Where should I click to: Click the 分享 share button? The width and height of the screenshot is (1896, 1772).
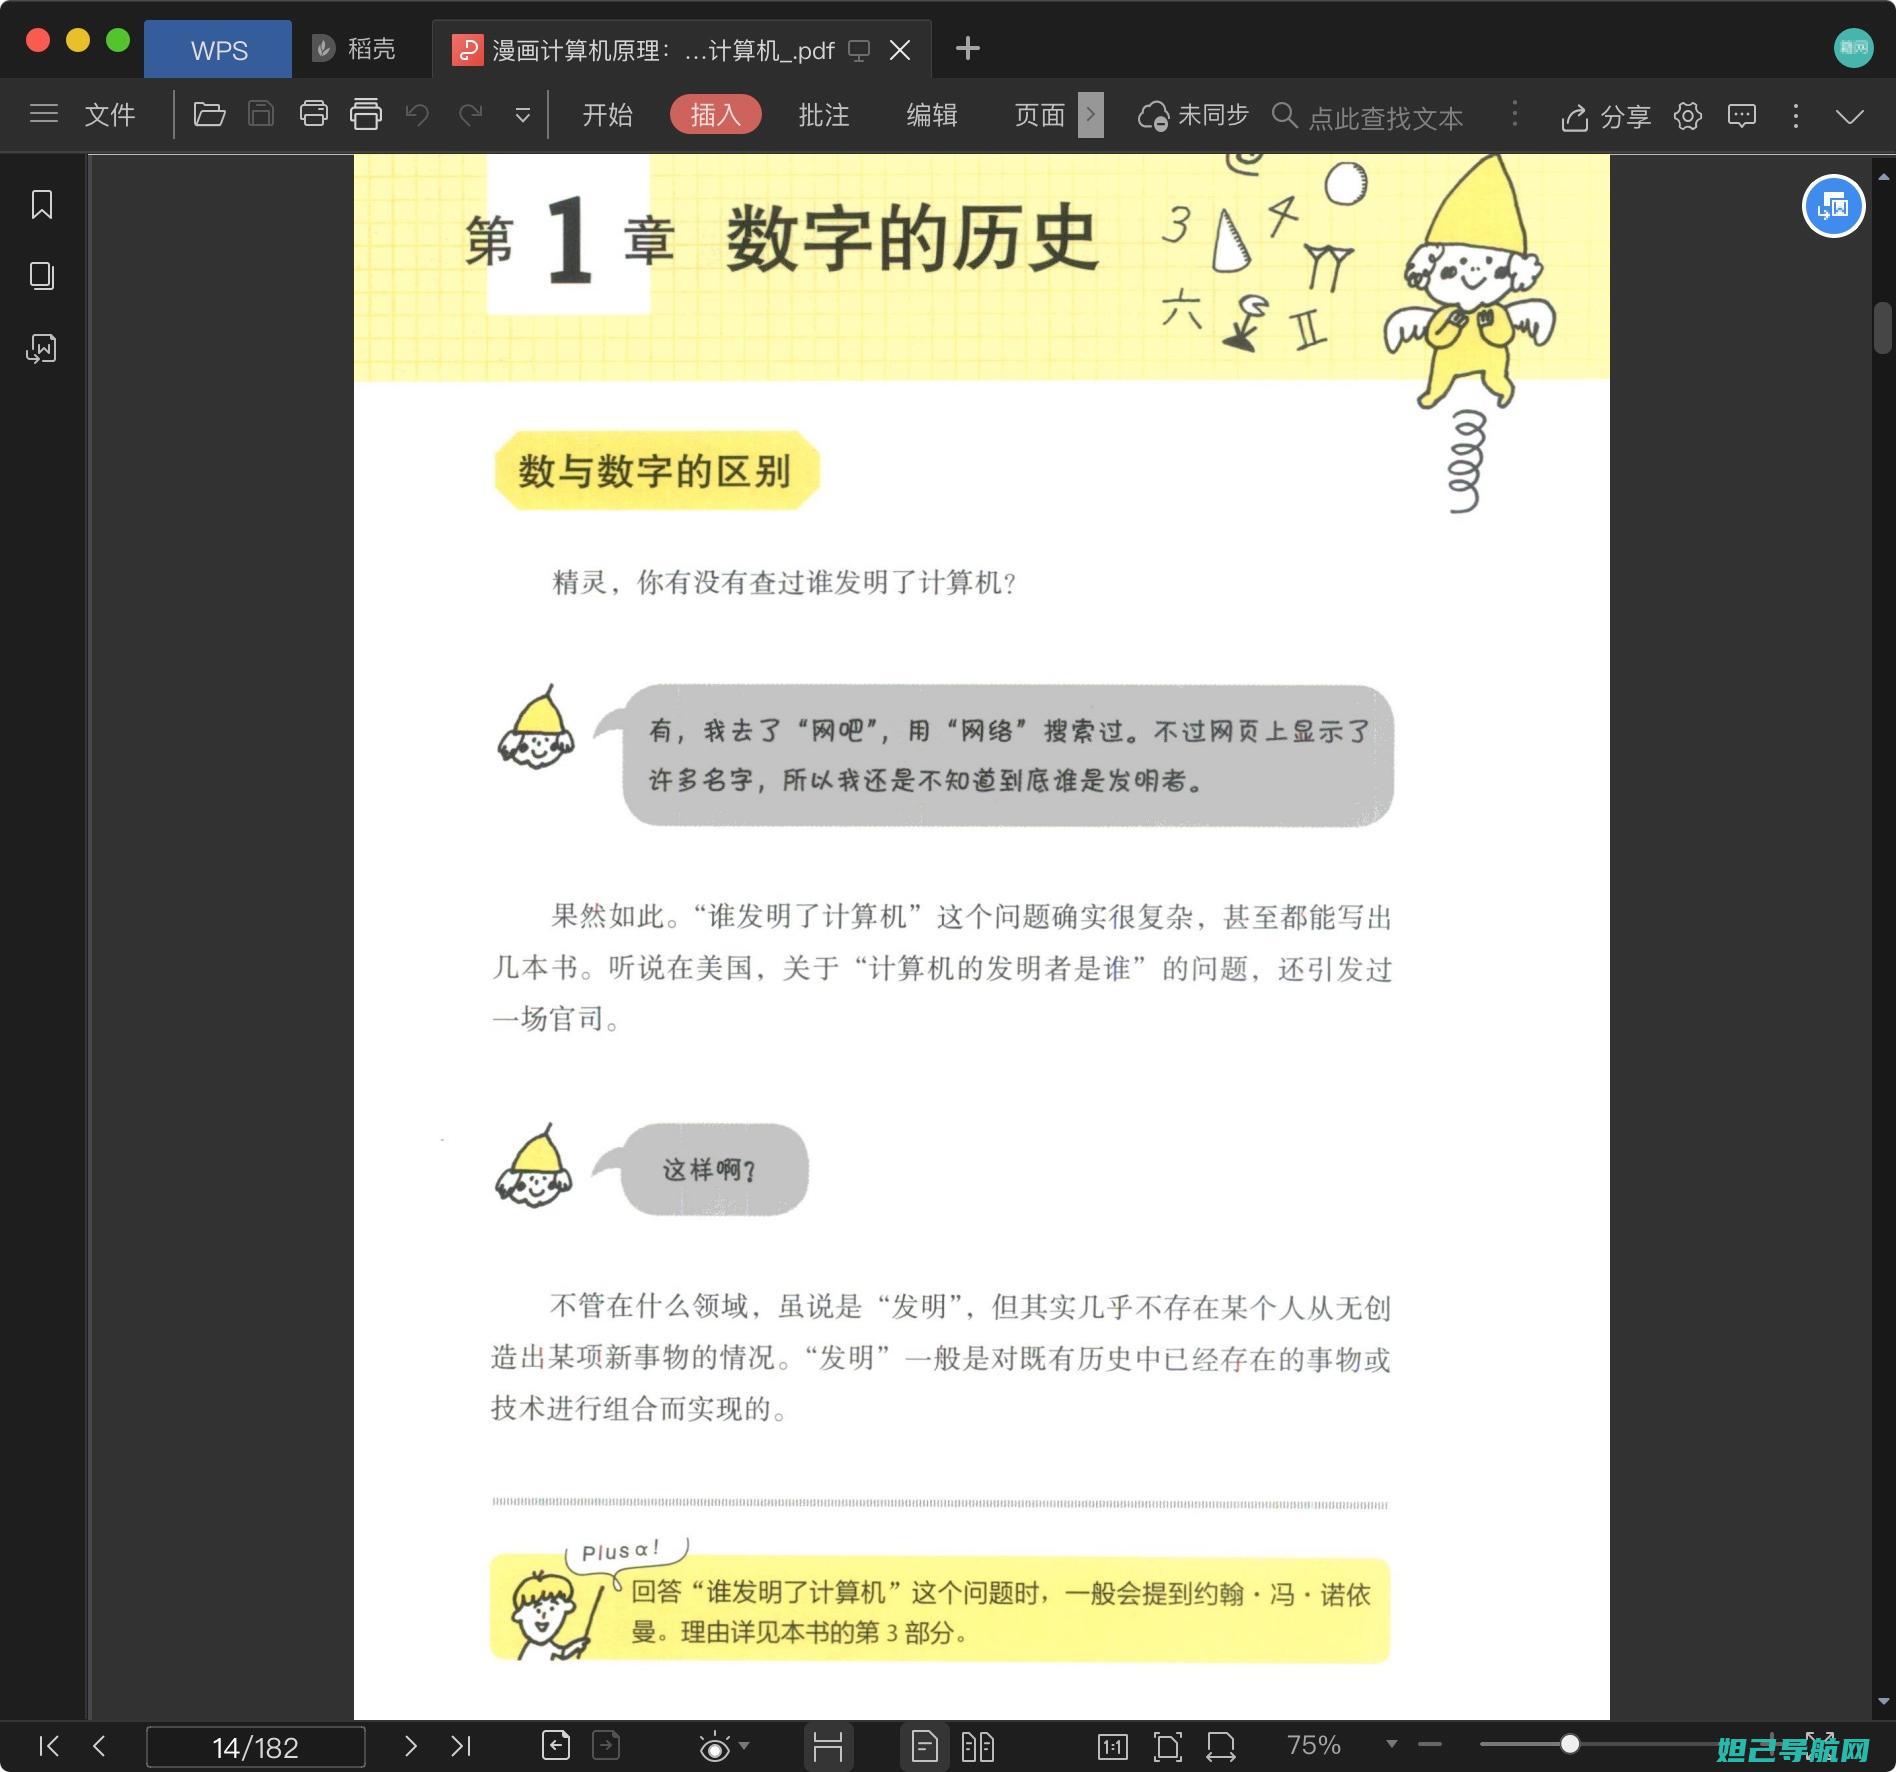click(x=1606, y=117)
